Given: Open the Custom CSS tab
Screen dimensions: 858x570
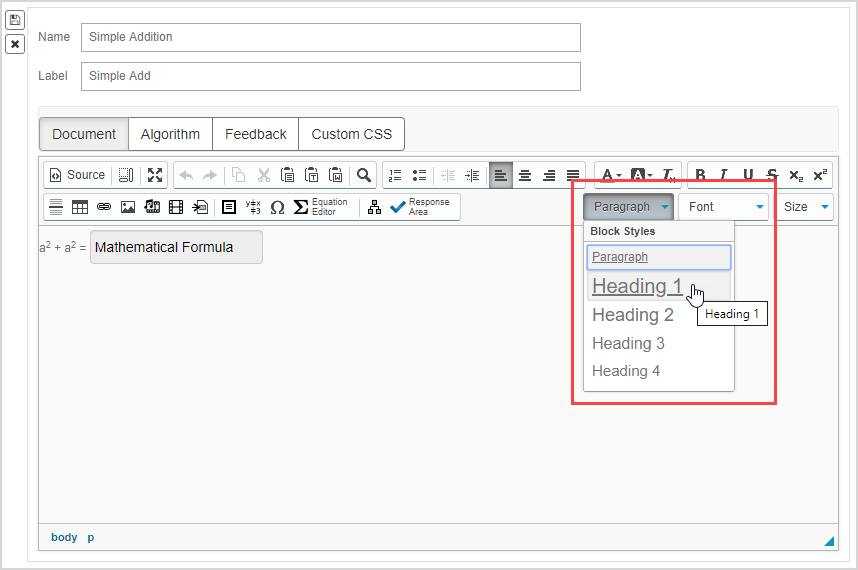Looking at the screenshot, I should click(x=351, y=134).
